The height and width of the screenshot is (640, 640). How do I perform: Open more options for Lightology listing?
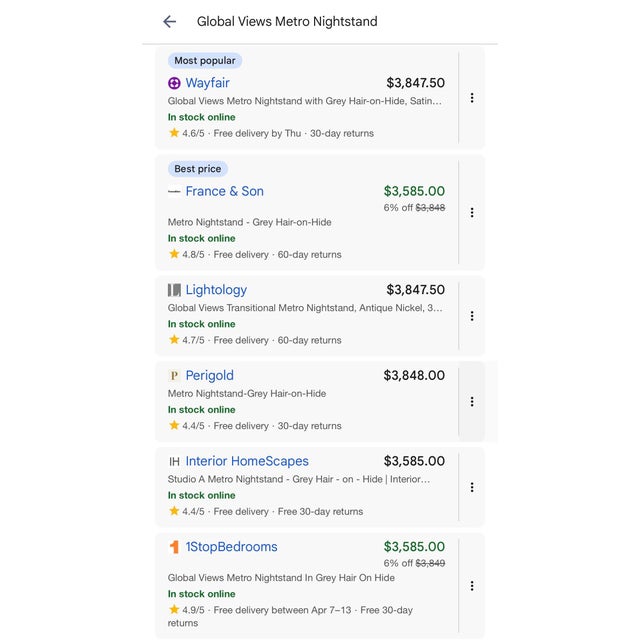click(472, 316)
